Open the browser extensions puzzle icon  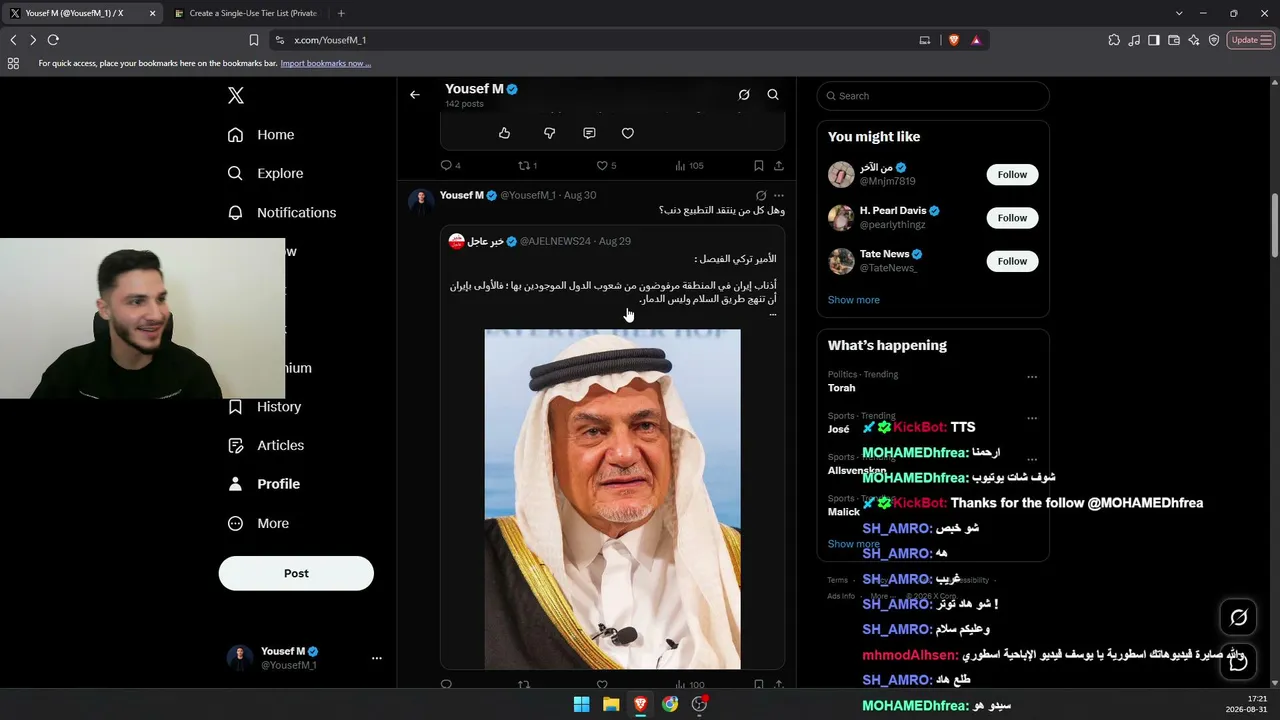(1114, 40)
